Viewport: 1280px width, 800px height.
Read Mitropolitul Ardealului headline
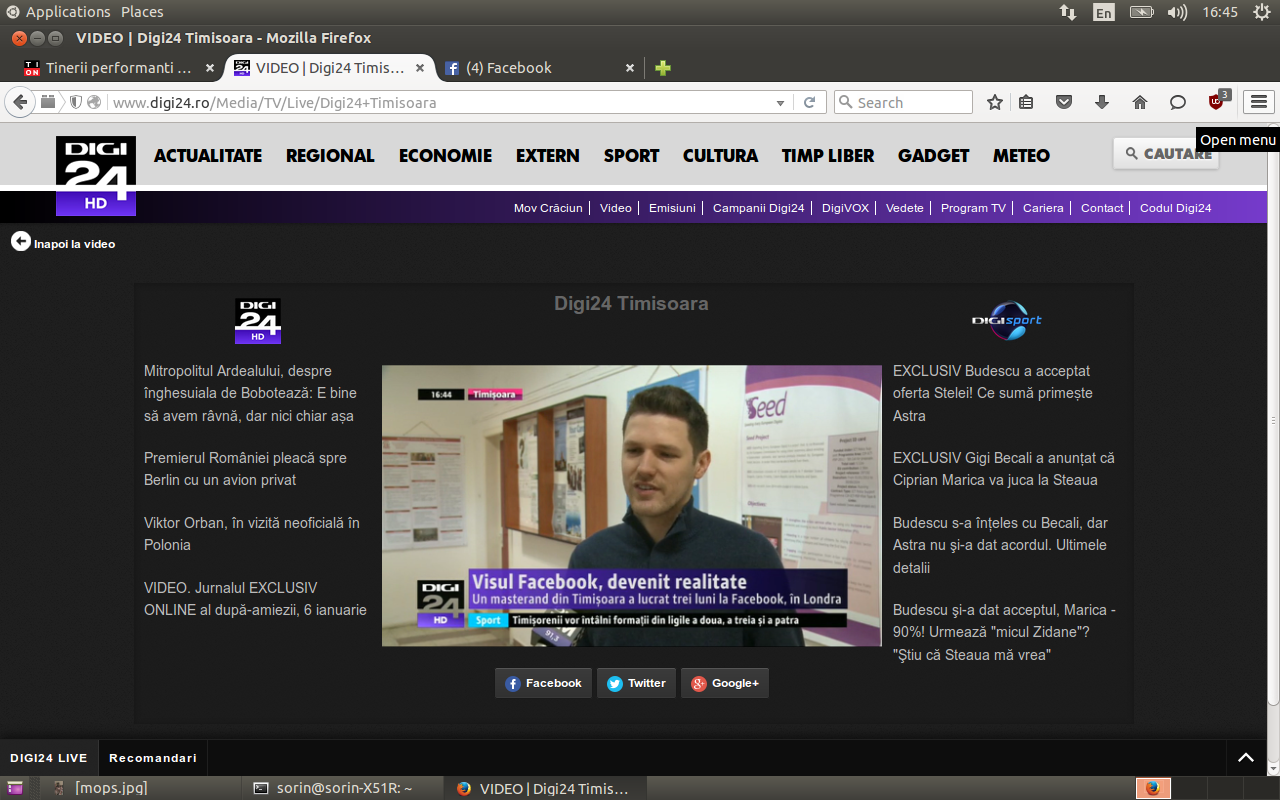point(250,393)
